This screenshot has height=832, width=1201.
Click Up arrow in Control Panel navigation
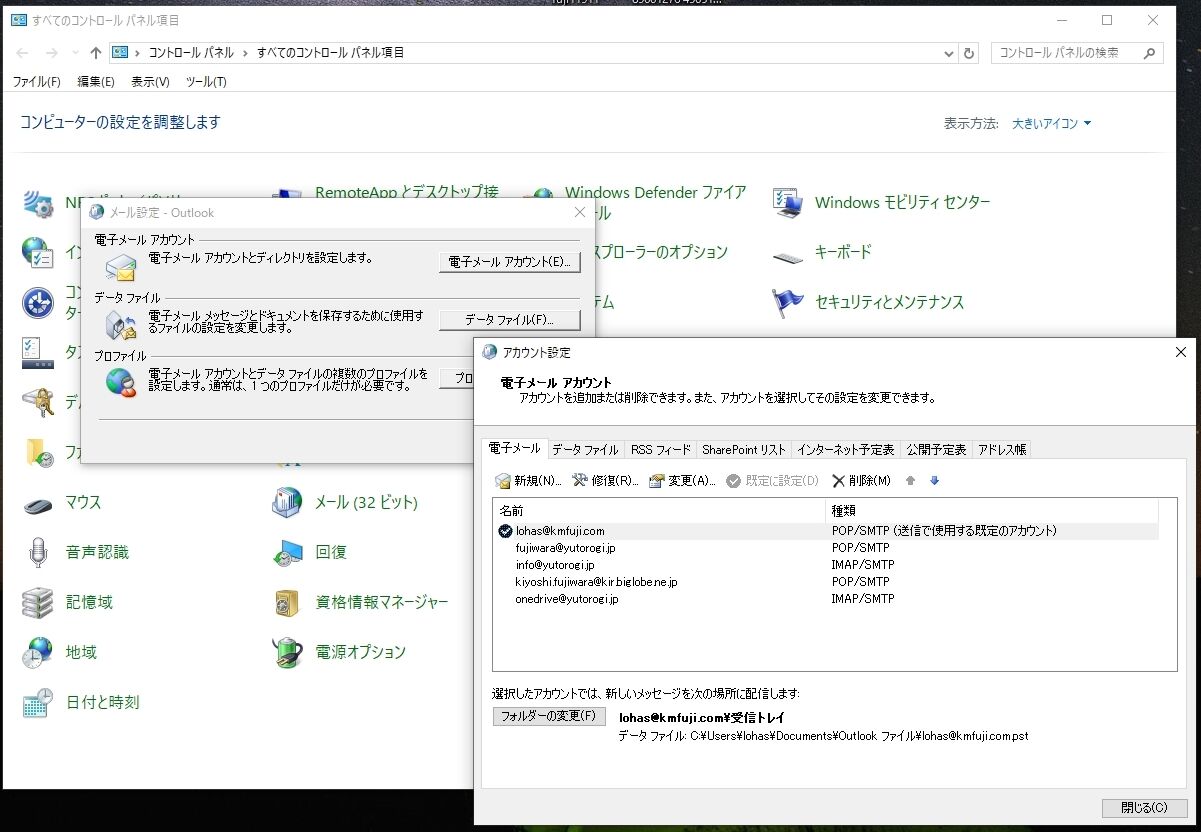(x=96, y=53)
